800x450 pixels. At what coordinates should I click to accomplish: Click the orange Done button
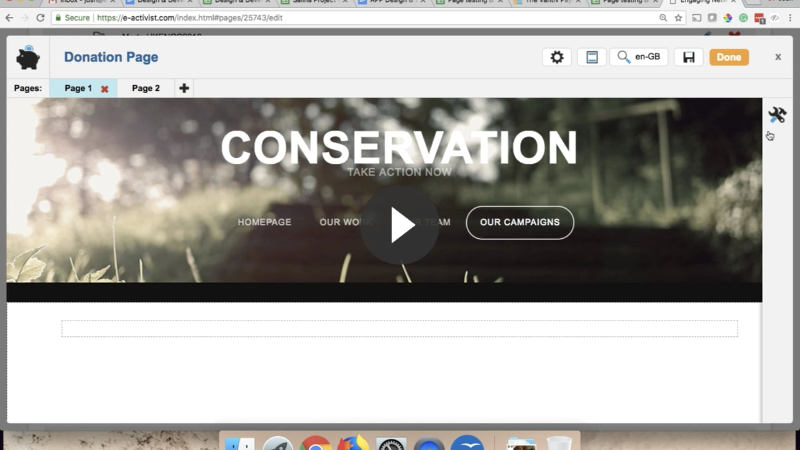[729, 57]
